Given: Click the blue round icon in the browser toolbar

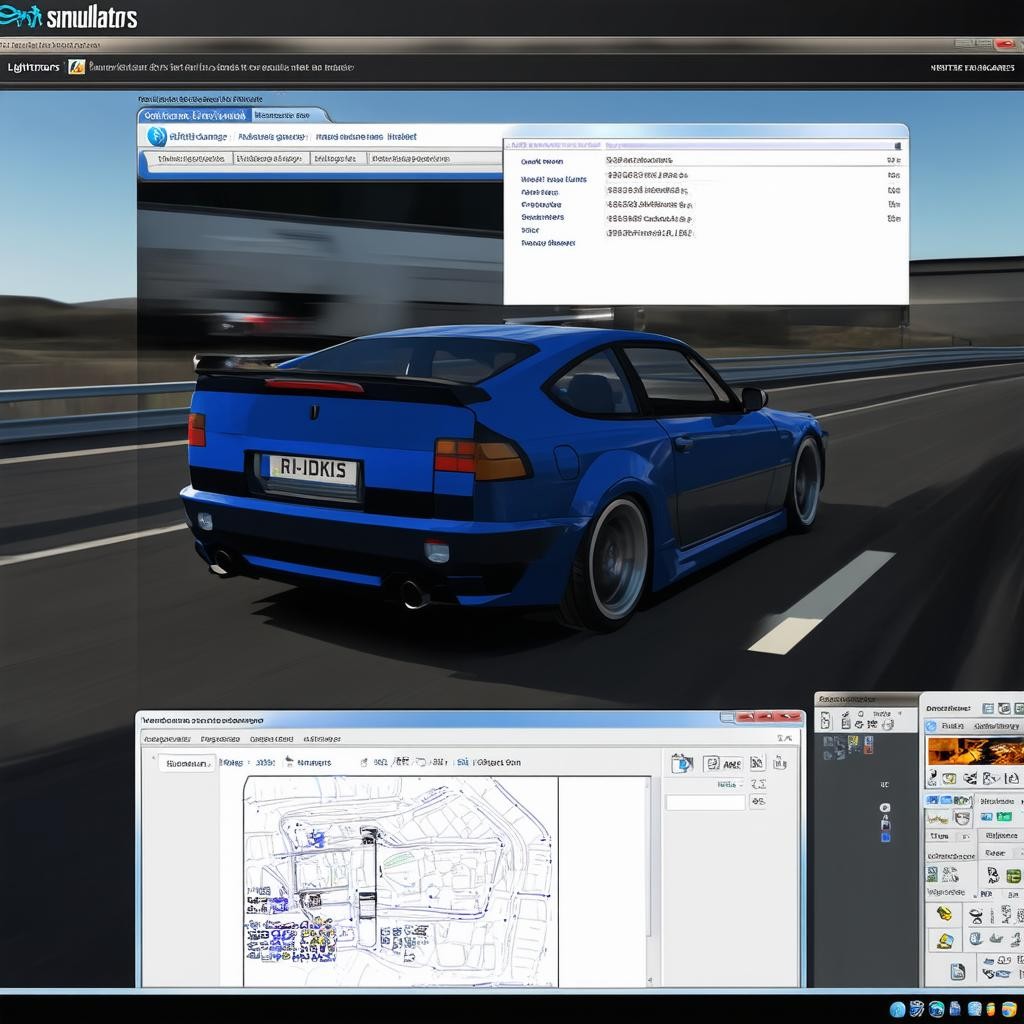Looking at the screenshot, I should (156, 137).
